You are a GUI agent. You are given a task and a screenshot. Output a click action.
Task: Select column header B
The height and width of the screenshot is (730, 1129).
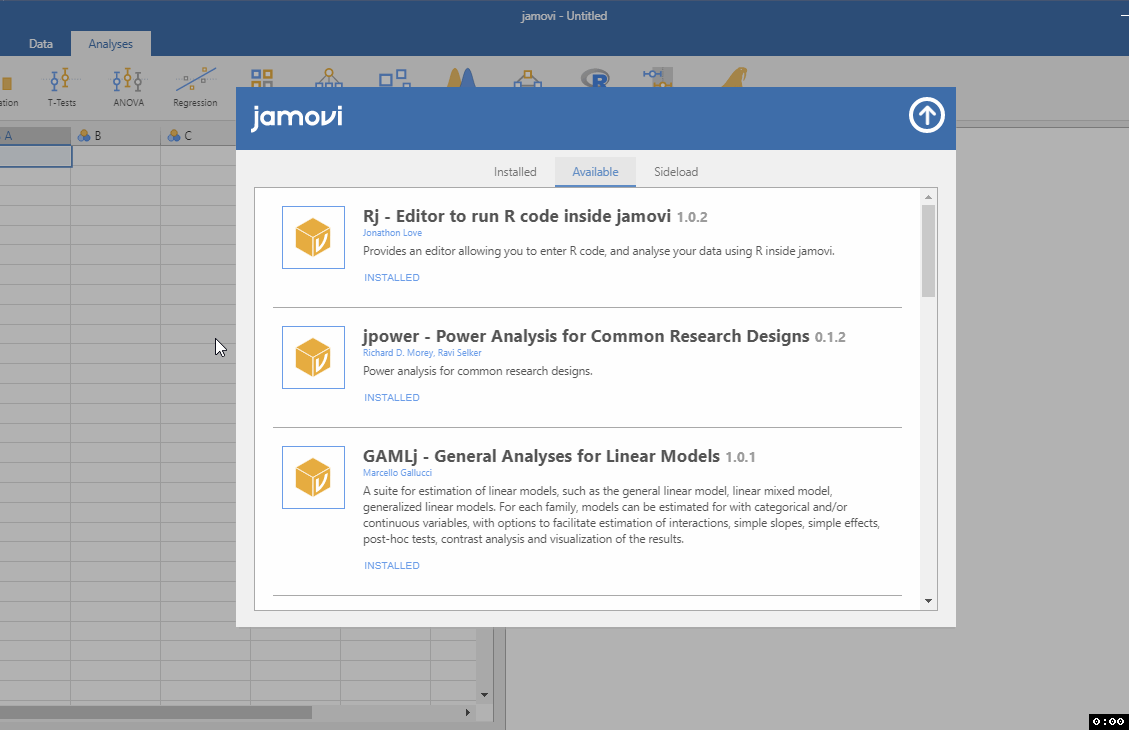click(116, 135)
